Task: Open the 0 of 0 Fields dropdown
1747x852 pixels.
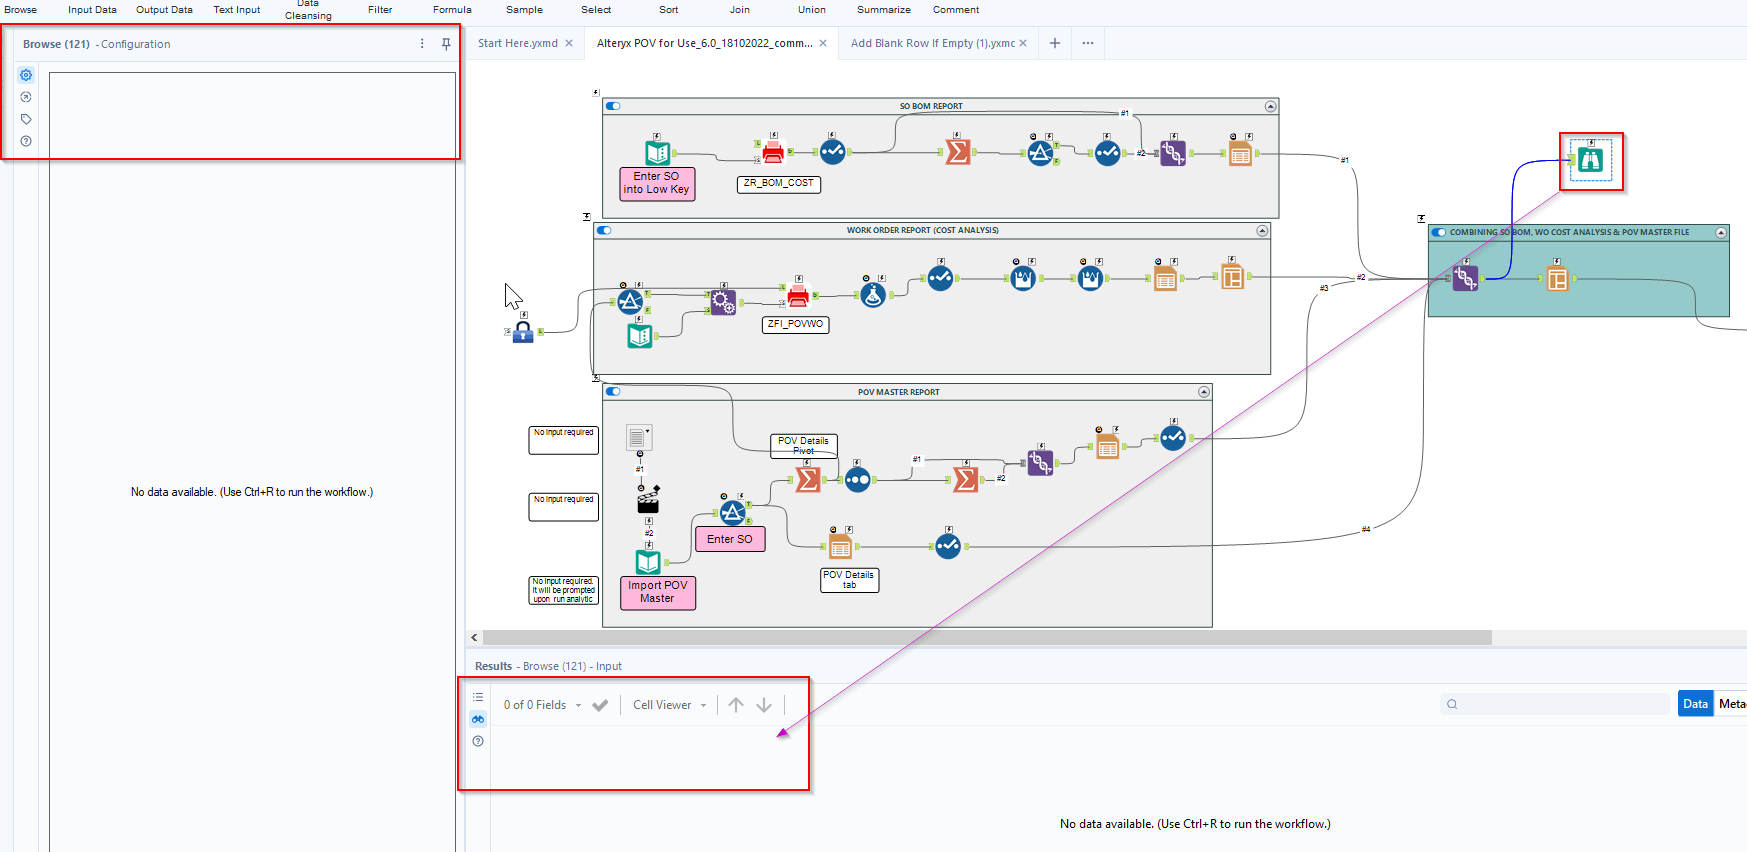Action: 542,705
